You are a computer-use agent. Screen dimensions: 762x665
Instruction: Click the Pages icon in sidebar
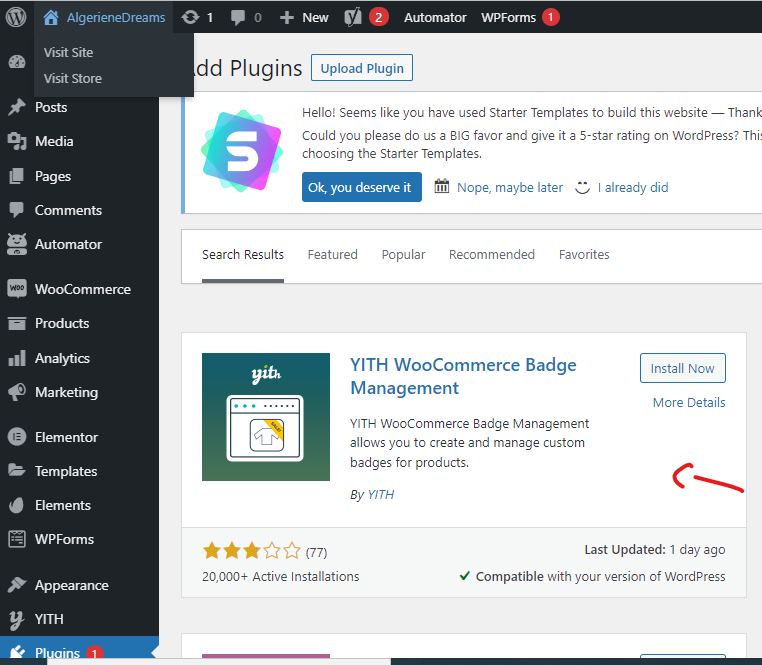pyautogui.click(x=17, y=176)
